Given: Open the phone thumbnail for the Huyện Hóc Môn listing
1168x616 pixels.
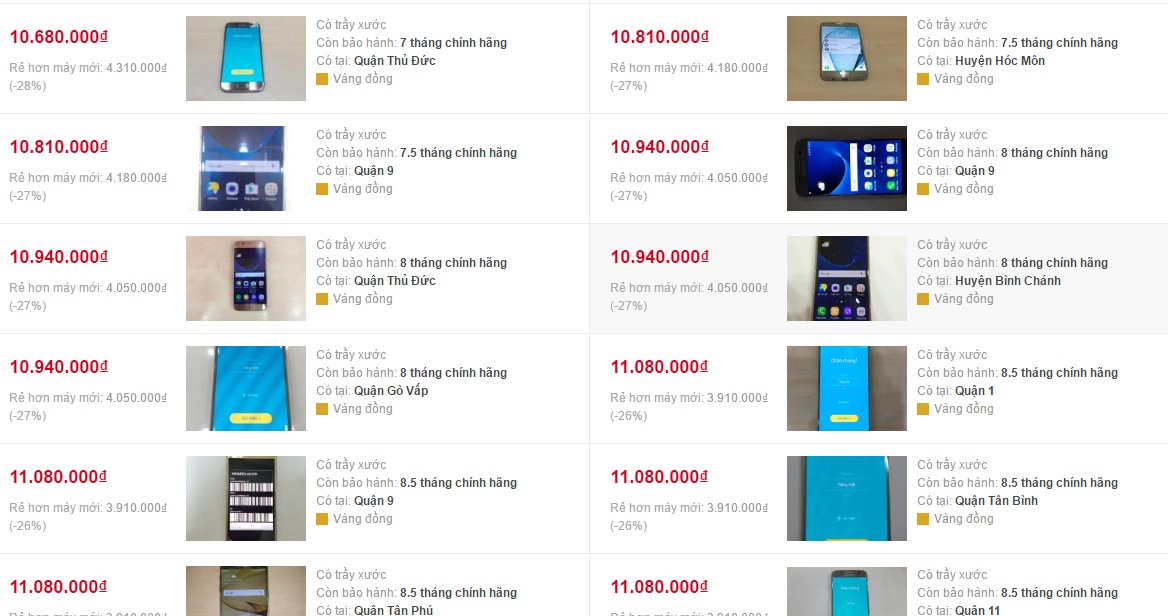Looking at the screenshot, I should click(x=847, y=58).
